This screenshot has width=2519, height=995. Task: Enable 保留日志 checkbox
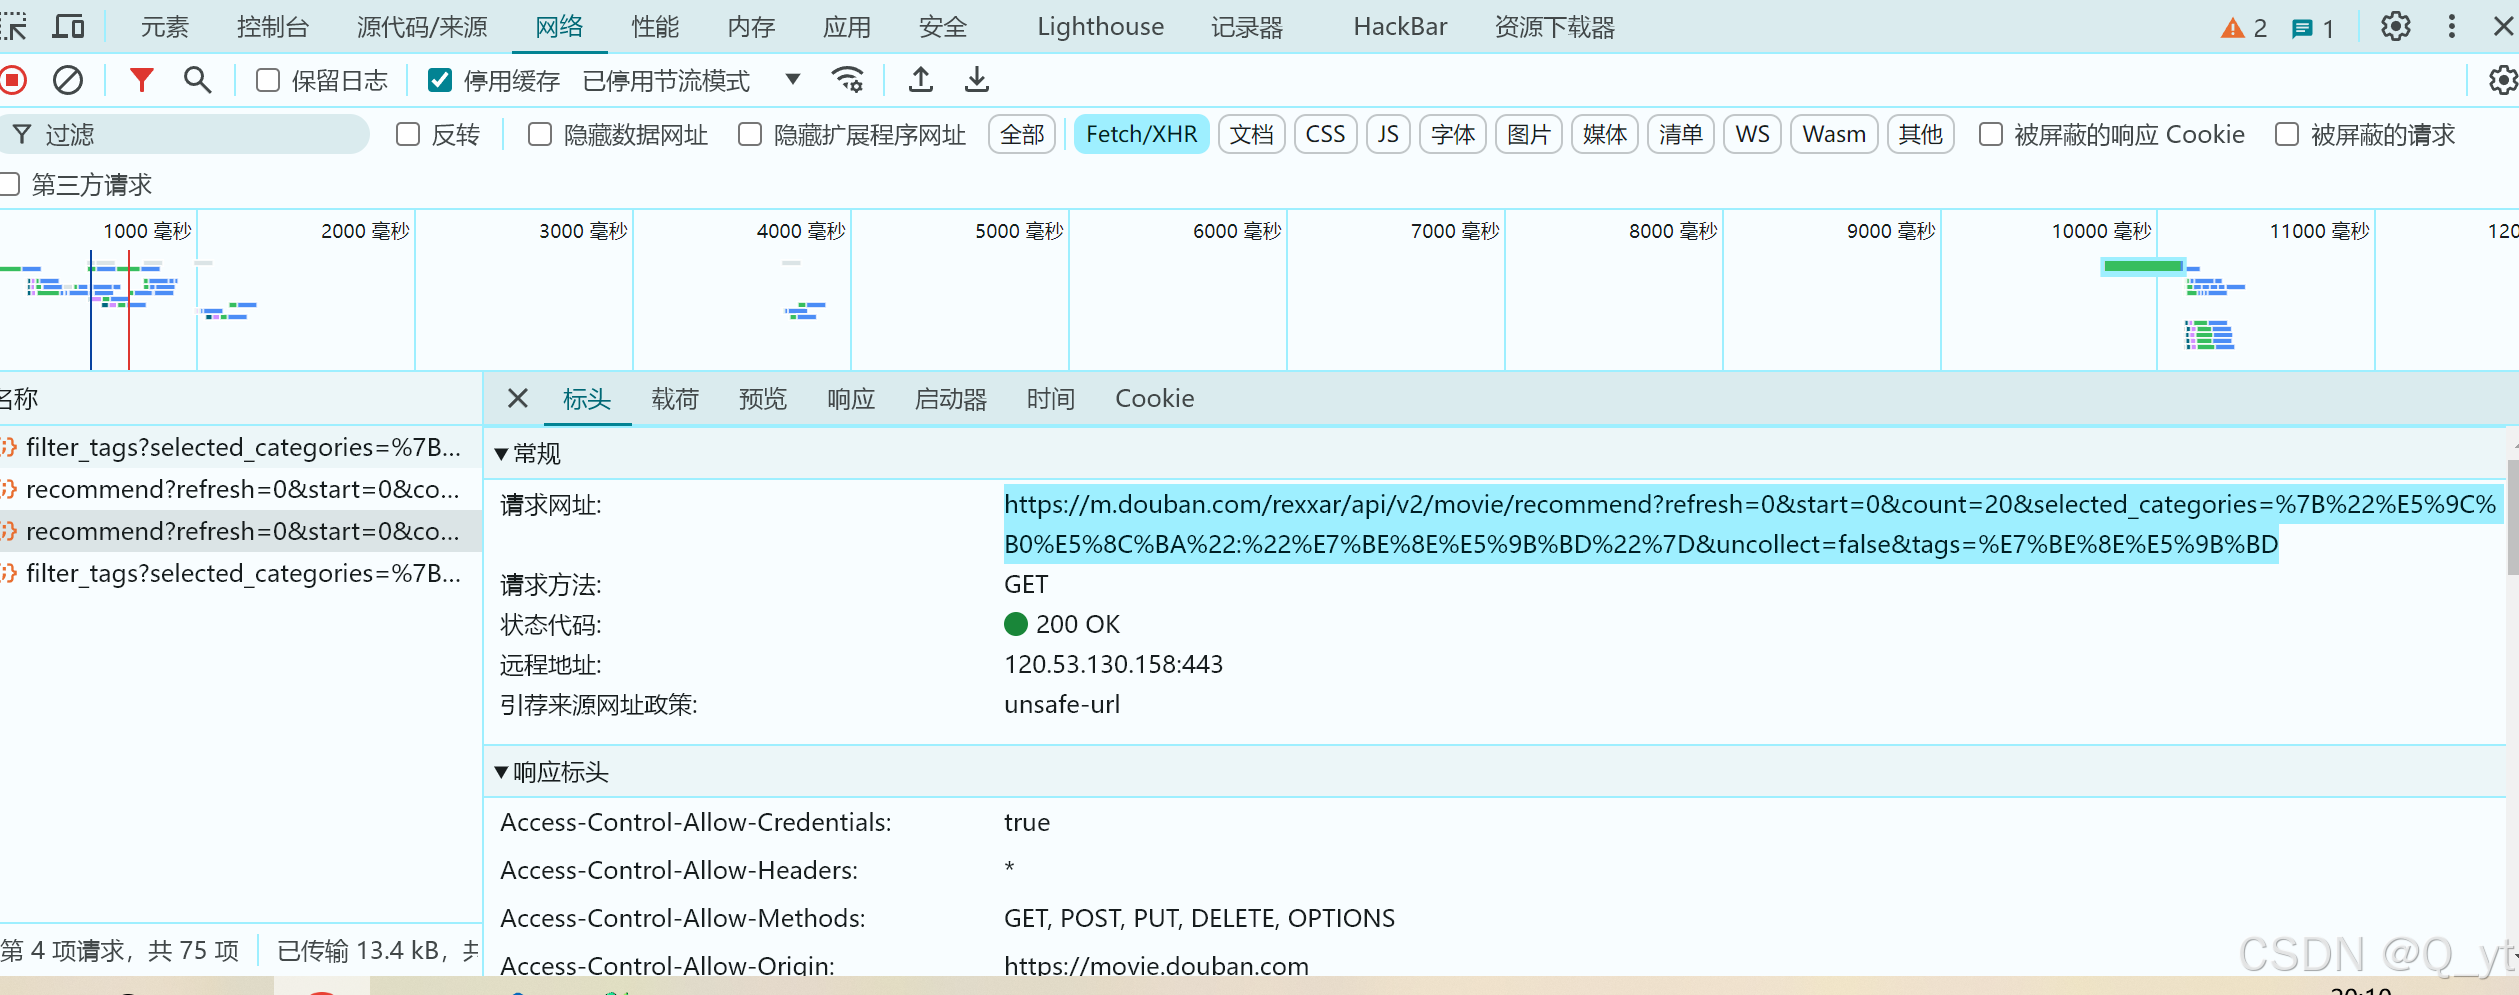click(x=267, y=80)
